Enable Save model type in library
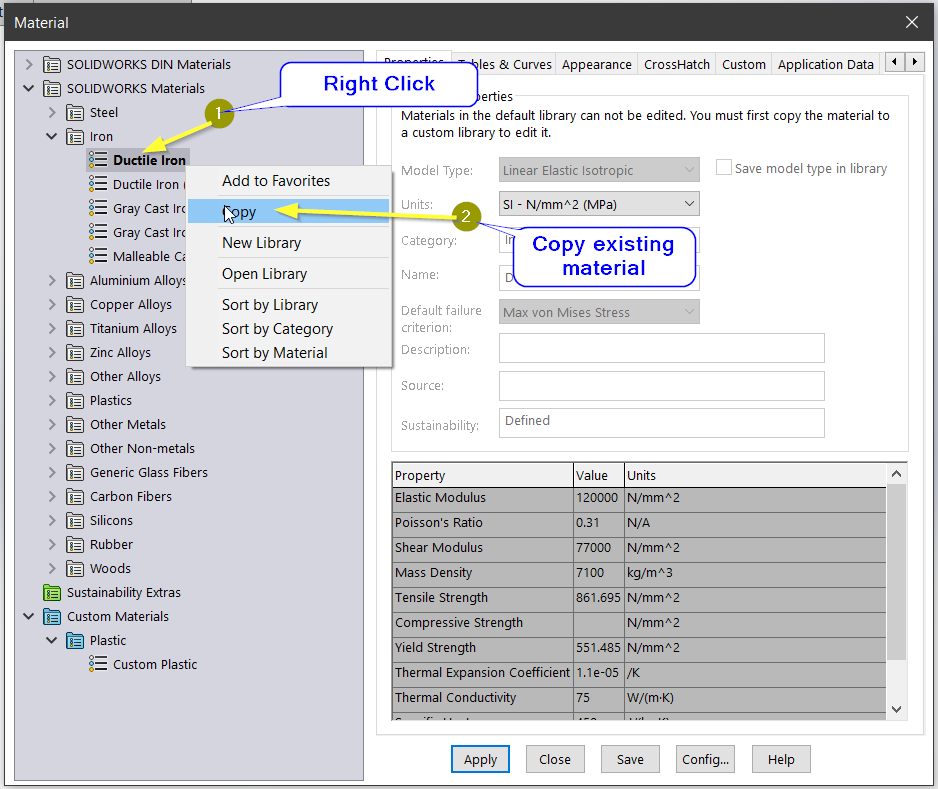 [724, 168]
